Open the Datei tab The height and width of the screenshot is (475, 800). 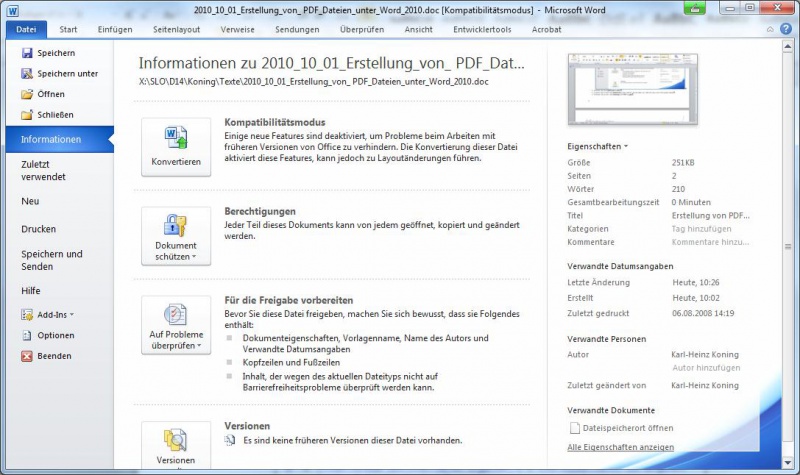26,30
